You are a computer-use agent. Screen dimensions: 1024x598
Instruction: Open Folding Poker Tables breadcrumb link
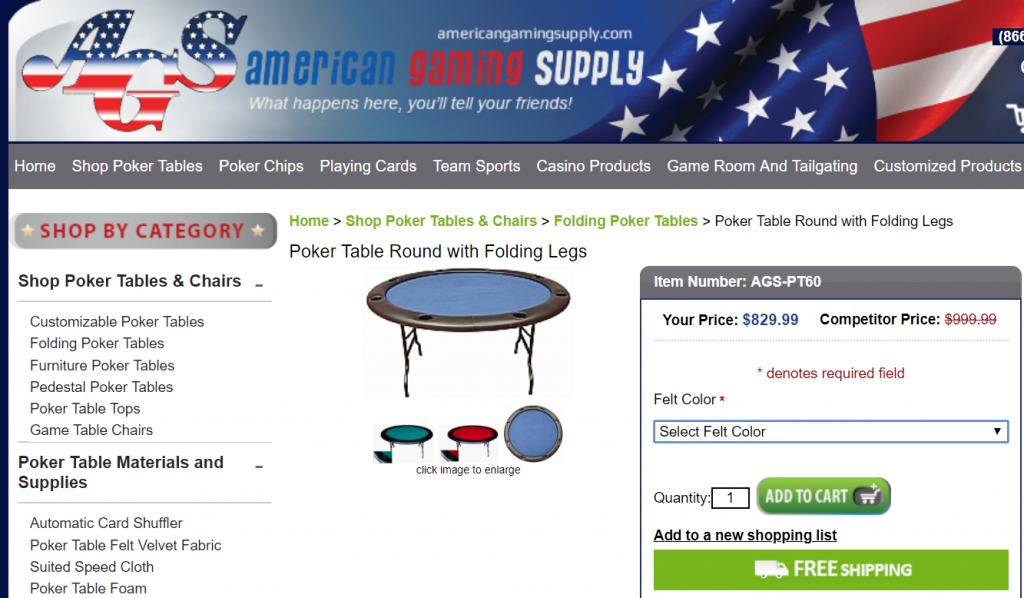[626, 221]
